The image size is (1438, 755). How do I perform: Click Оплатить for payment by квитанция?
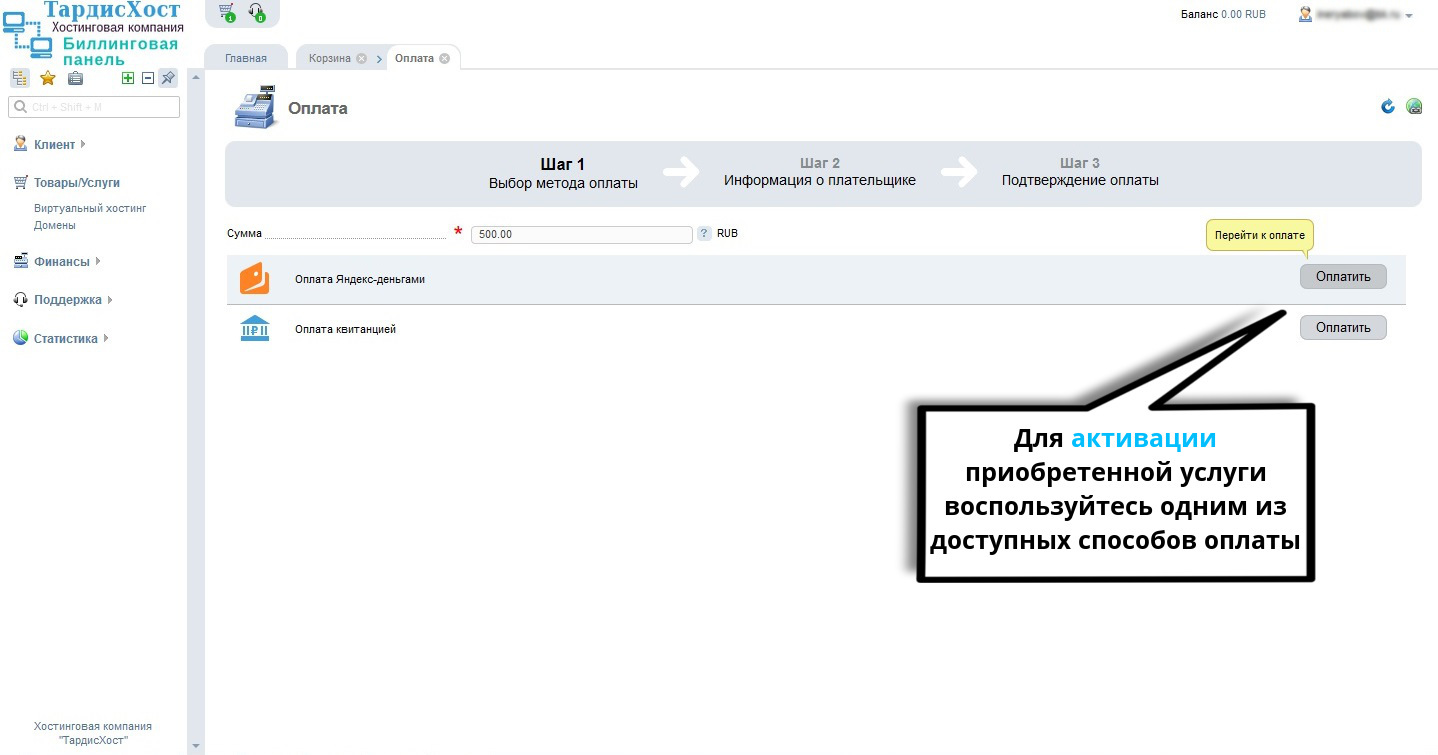[1343, 327]
